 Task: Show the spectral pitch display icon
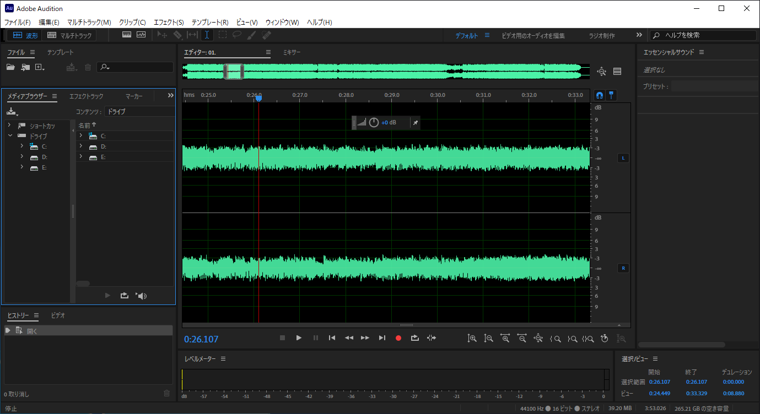[141, 35]
